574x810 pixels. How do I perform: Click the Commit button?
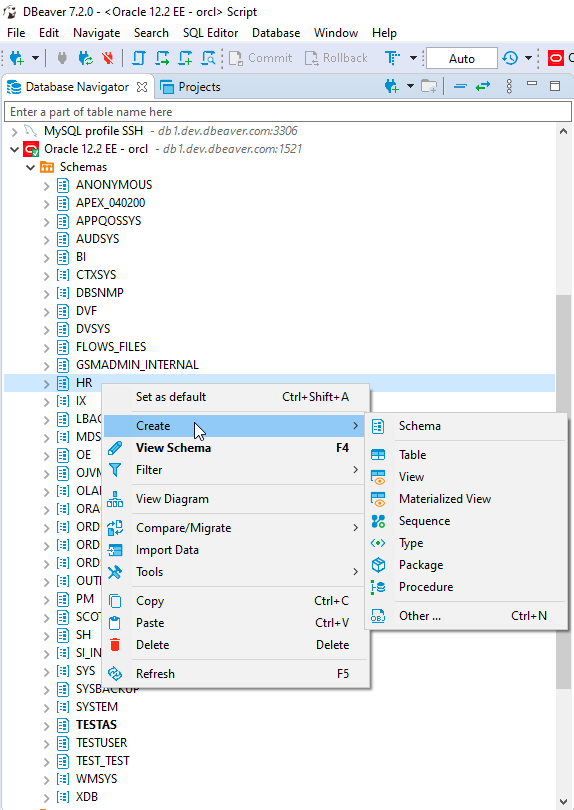261,58
